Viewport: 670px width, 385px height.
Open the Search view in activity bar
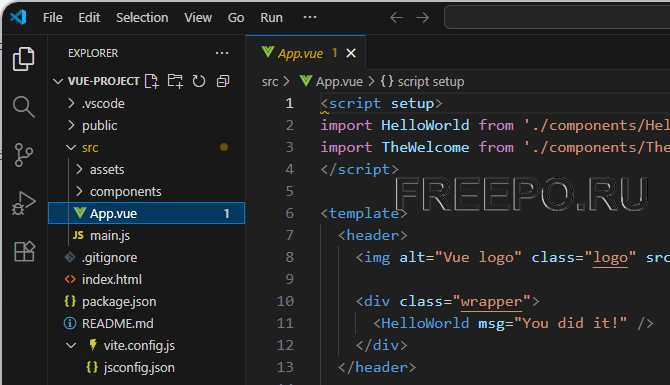tap(24, 106)
